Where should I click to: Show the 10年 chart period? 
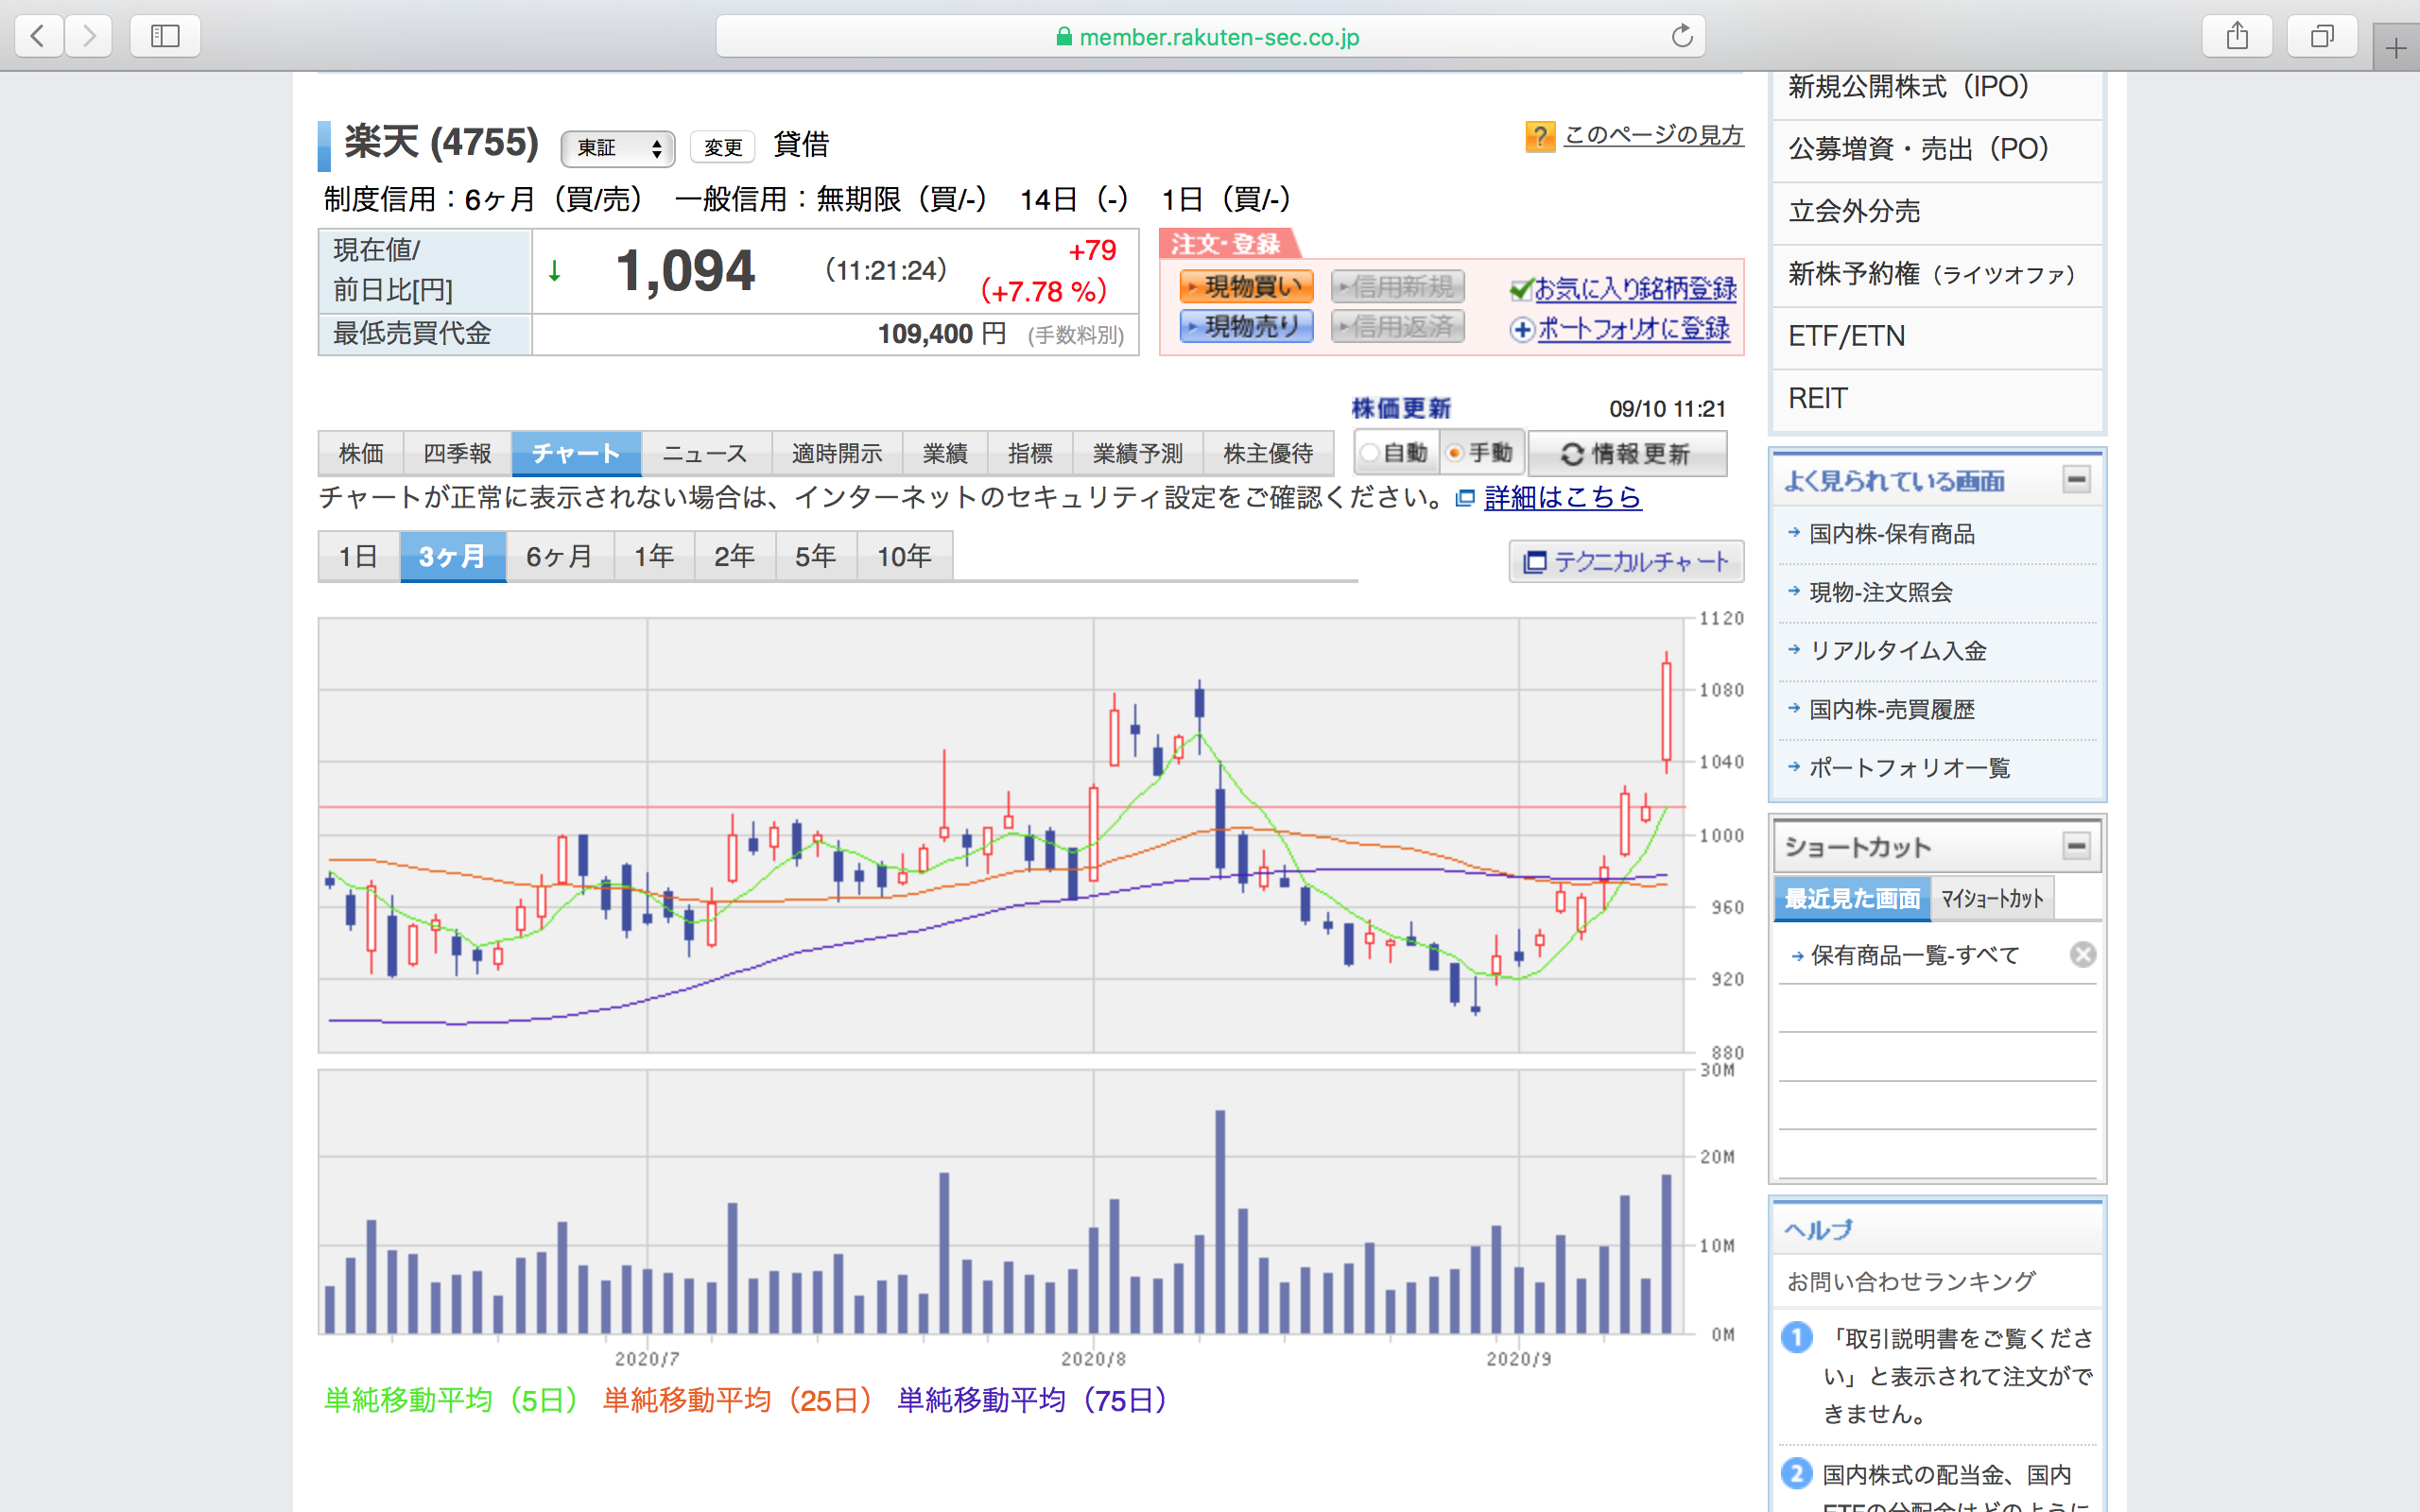click(905, 556)
